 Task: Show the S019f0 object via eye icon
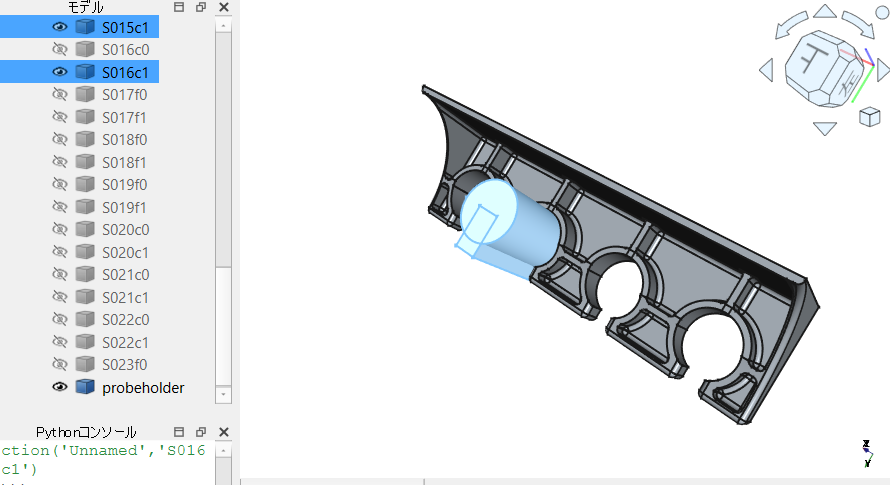[60, 185]
